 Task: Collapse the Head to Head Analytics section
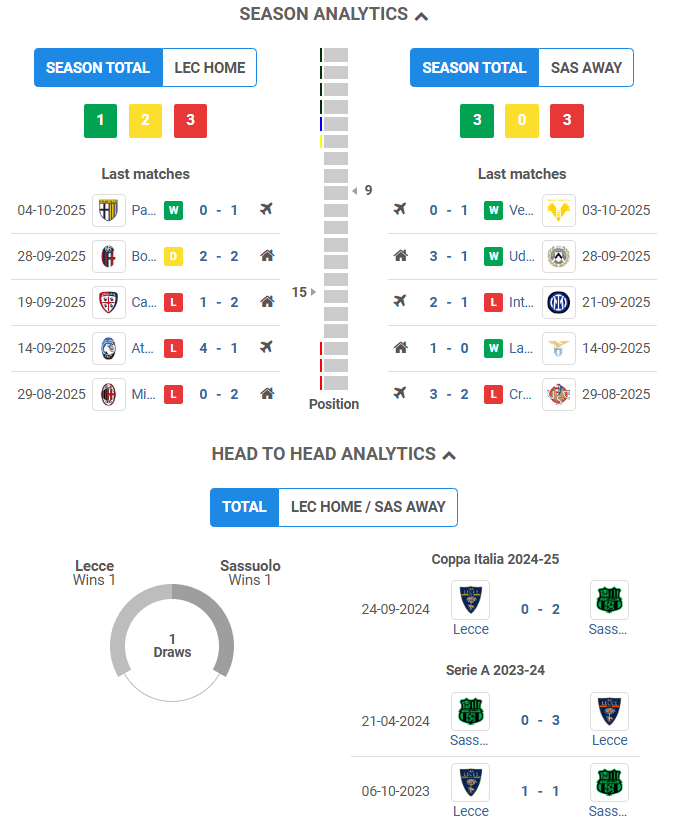point(449,455)
